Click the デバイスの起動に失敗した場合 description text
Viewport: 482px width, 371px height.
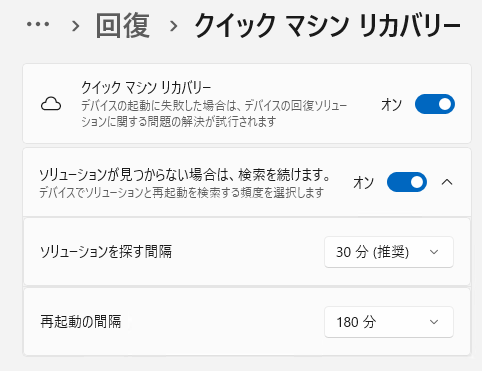(214, 113)
